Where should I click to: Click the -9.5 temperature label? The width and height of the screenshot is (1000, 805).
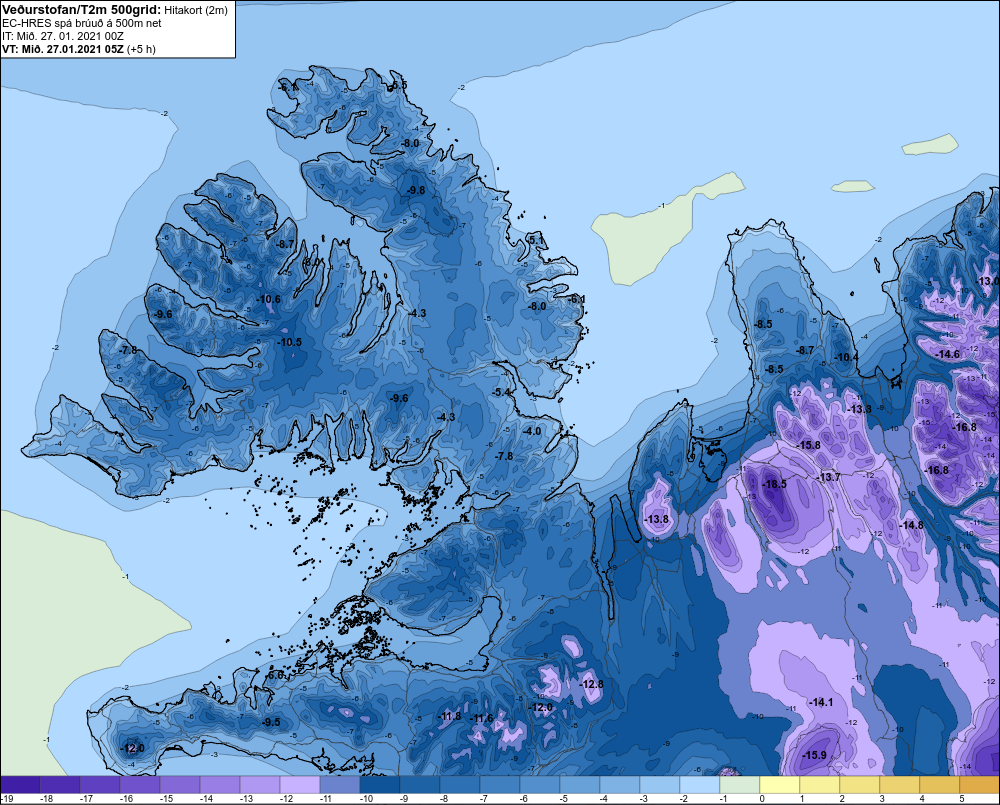271,722
